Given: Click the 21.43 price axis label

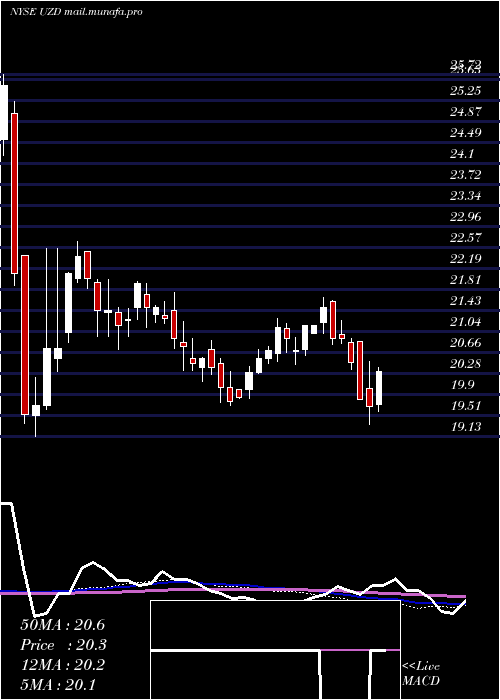Looking at the screenshot, I should point(466,301).
